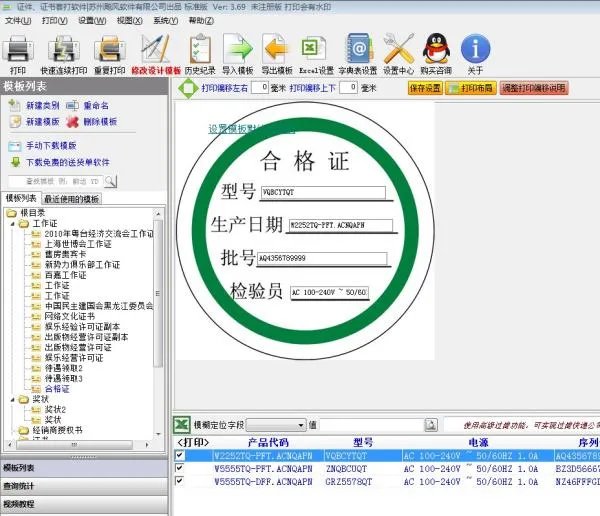Switch to the 最近使用的模板 tab
The height and width of the screenshot is (516, 600).
(72, 199)
